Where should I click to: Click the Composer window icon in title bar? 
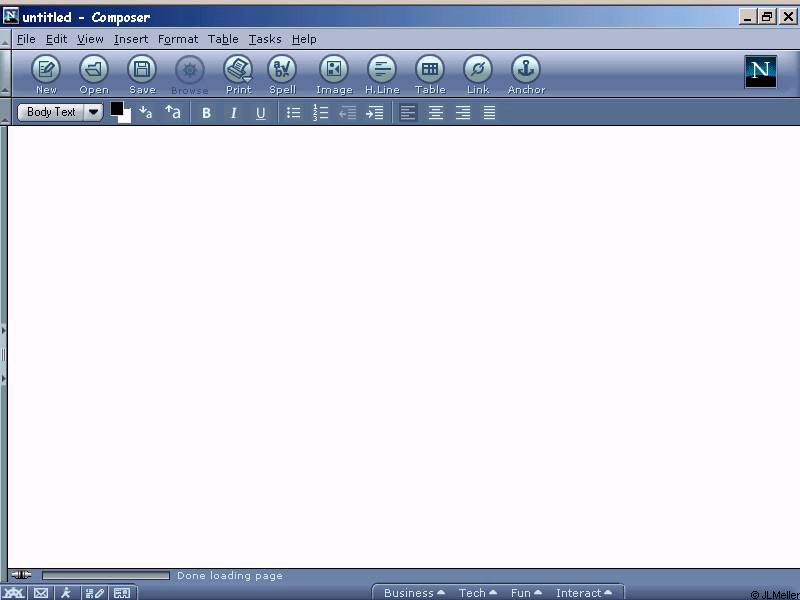11,16
